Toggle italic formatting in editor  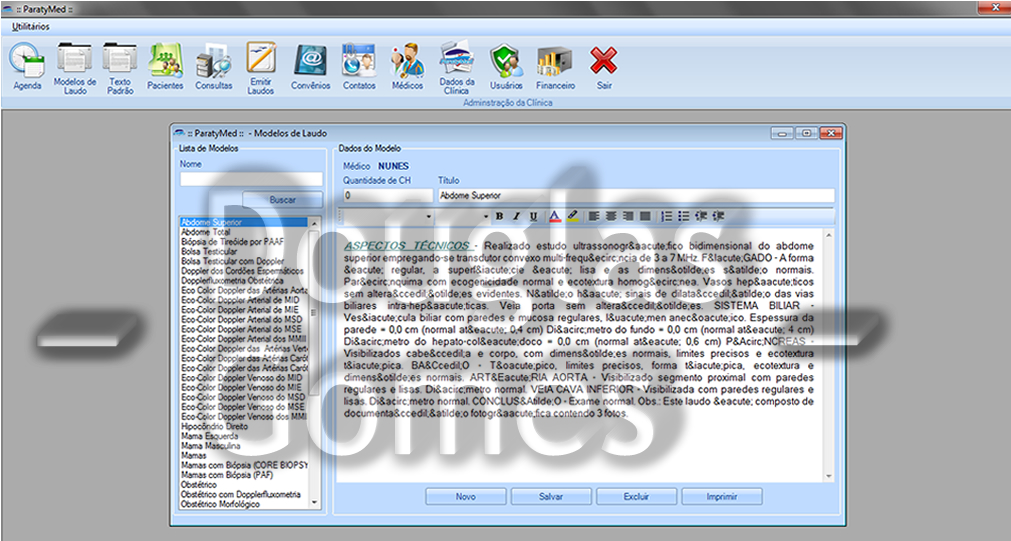pyautogui.click(x=516, y=216)
